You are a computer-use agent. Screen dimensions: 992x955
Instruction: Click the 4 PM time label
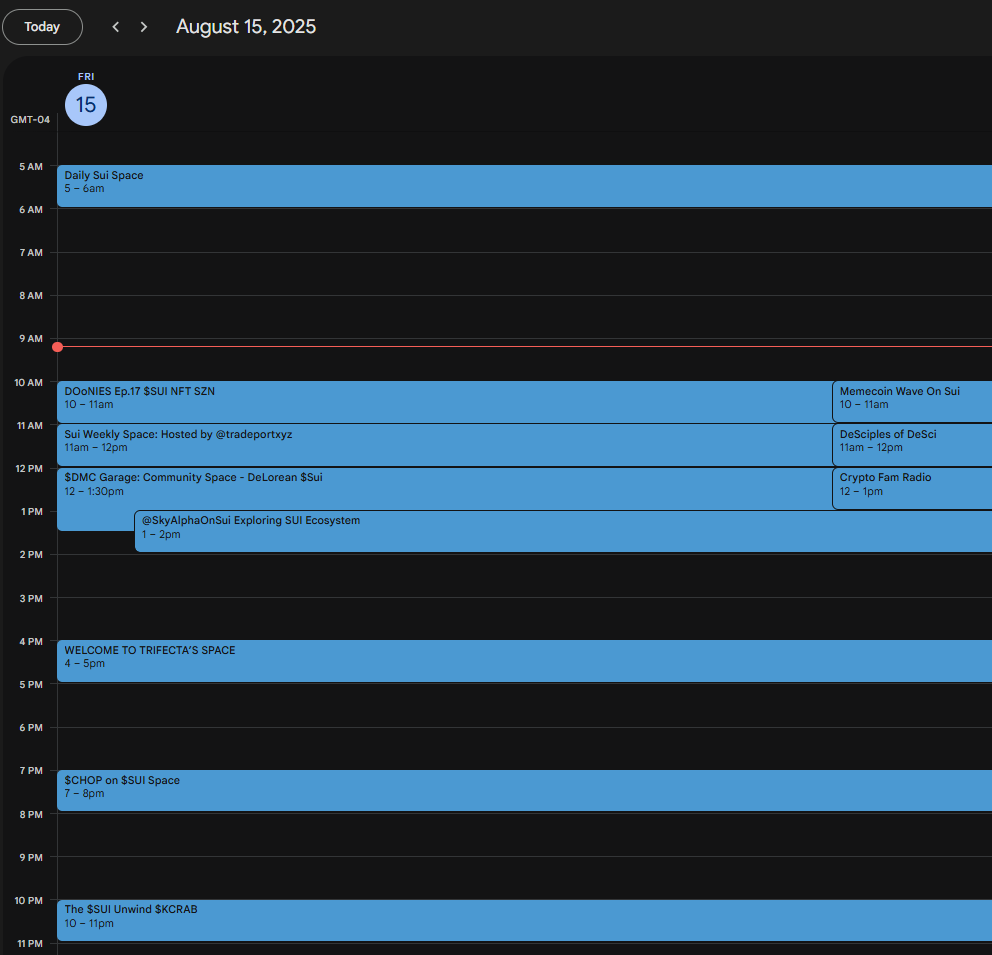[x=31, y=641]
